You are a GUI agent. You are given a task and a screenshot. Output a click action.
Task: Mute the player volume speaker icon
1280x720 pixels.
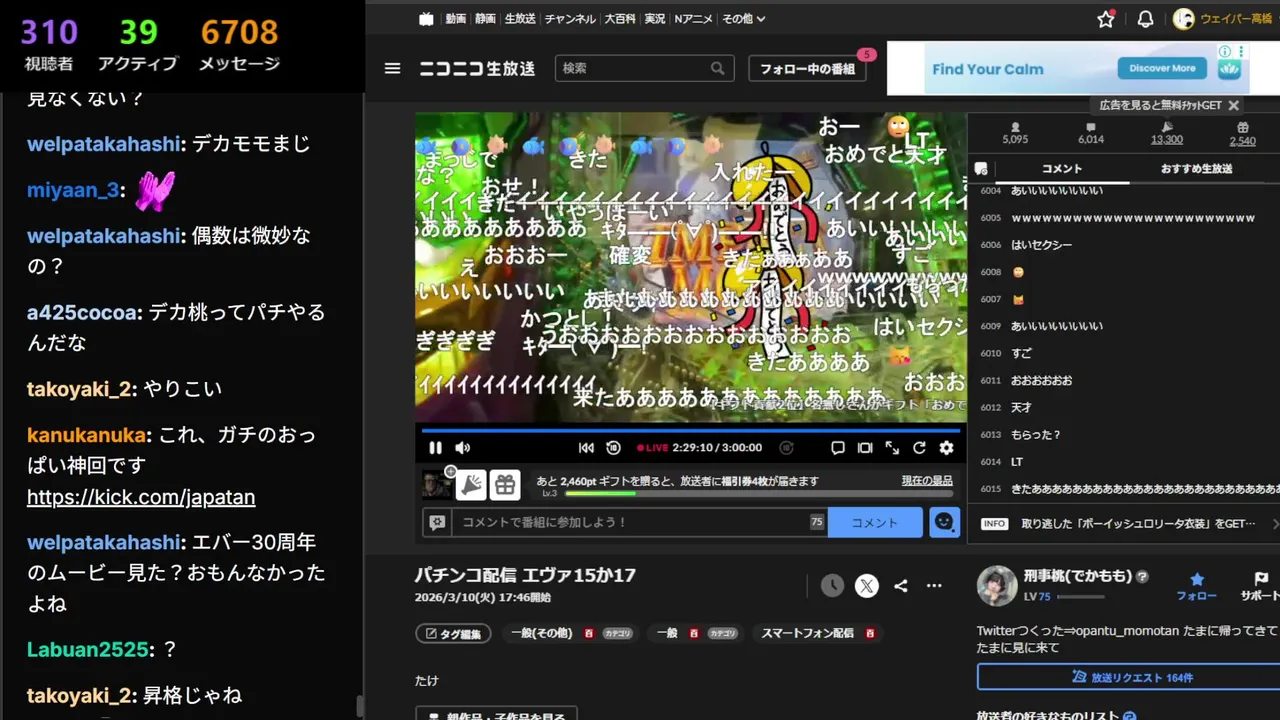[463, 448]
